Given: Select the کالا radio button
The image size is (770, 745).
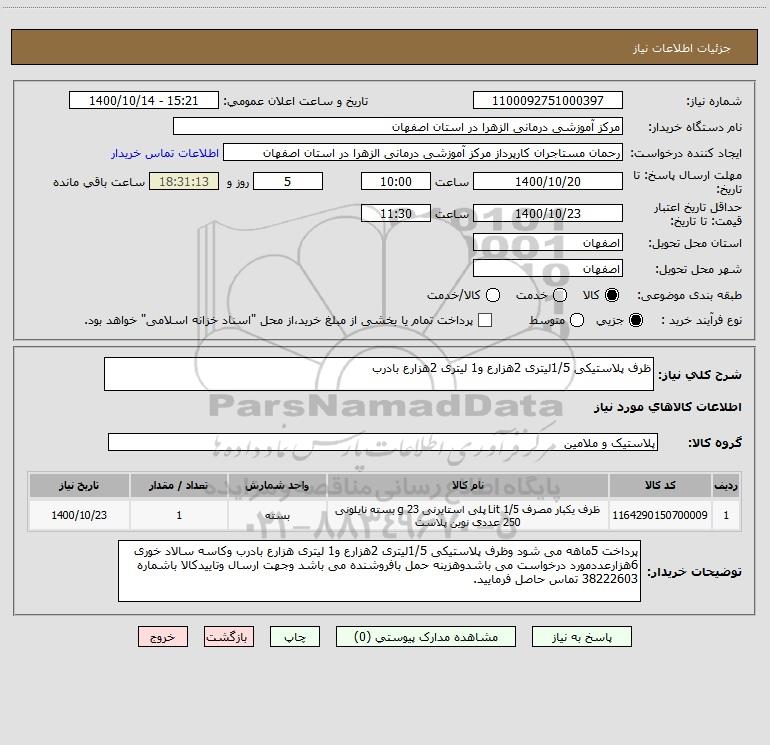Looking at the screenshot, I should click(612, 295).
